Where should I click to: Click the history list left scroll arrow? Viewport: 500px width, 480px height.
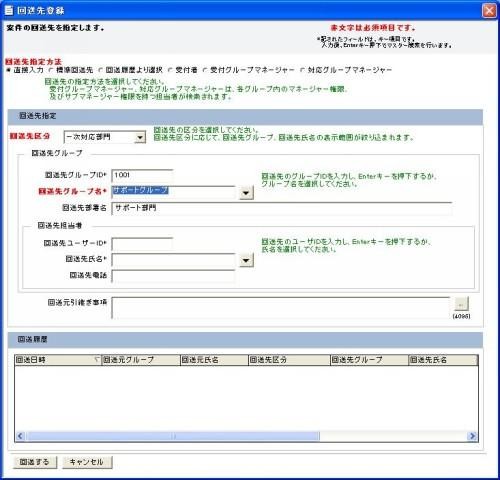[x=20, y=436]
